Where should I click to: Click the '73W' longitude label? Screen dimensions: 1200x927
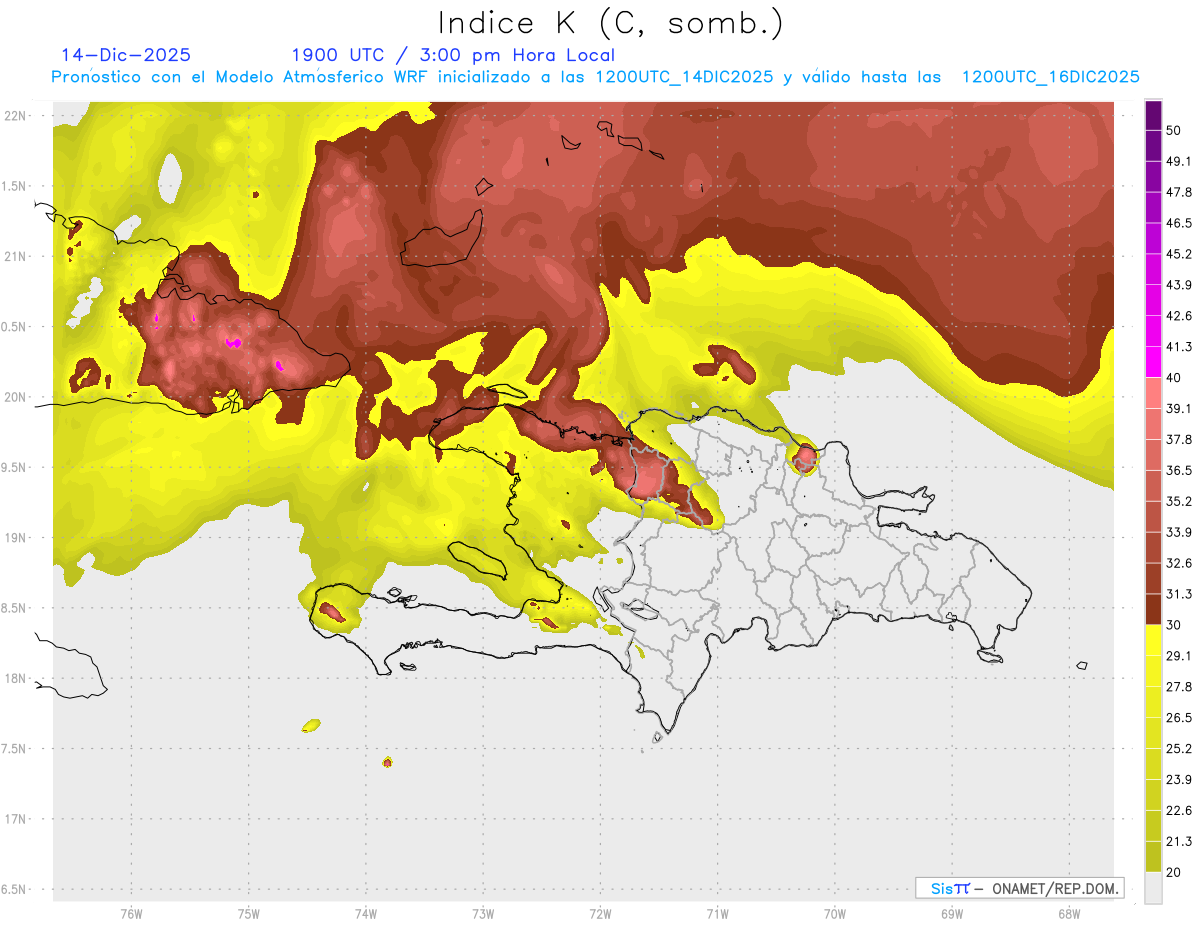[x=483, y=914]
